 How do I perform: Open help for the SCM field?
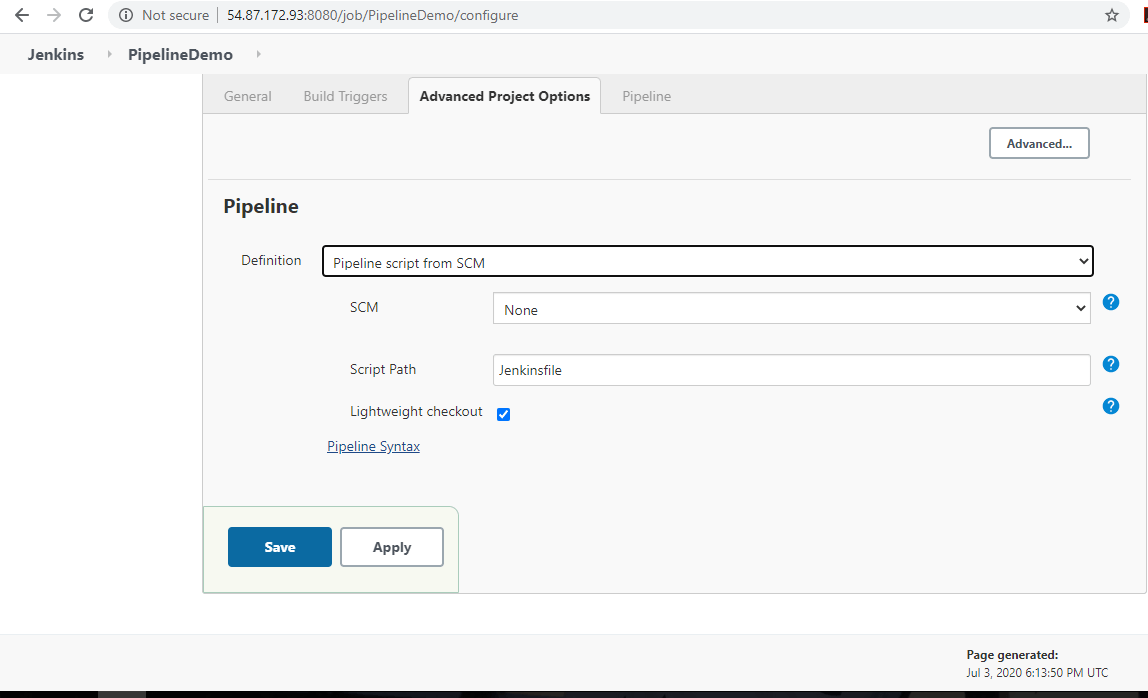(1111, 301)
